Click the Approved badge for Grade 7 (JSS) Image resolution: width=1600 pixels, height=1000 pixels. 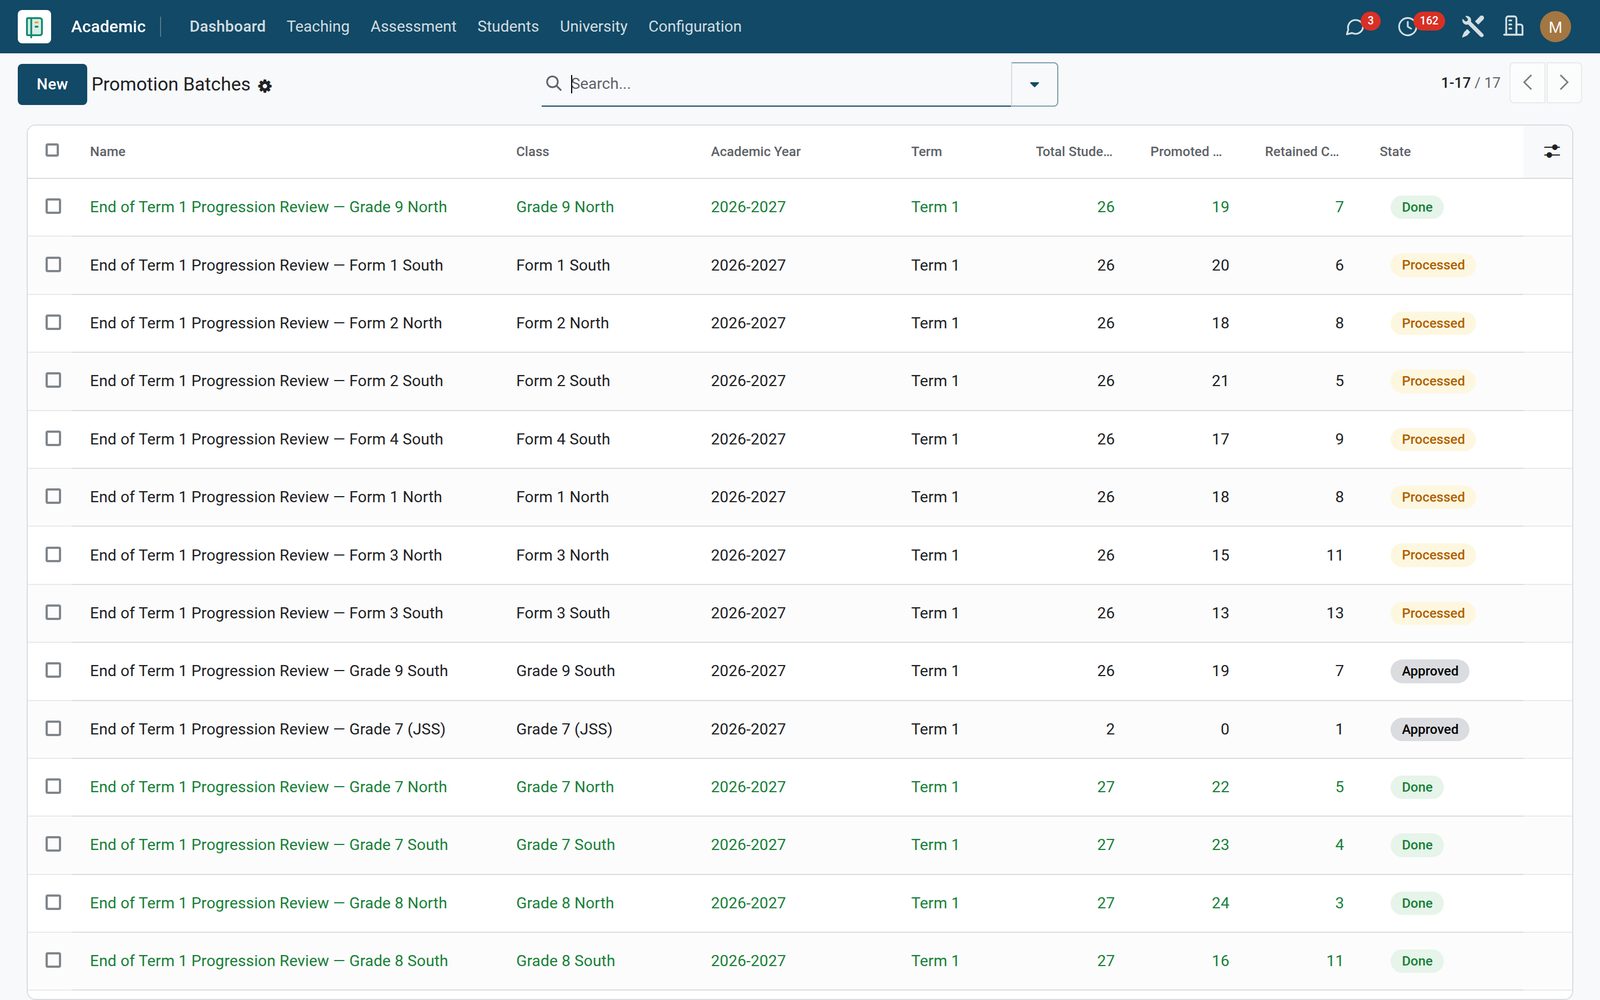(1429, 729)
